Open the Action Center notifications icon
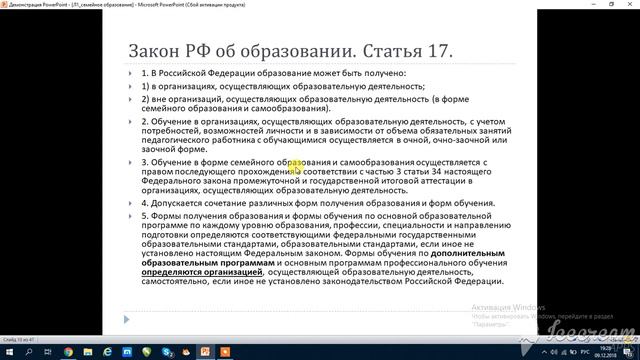Screen dimensions: 640x360 (628, 353)
